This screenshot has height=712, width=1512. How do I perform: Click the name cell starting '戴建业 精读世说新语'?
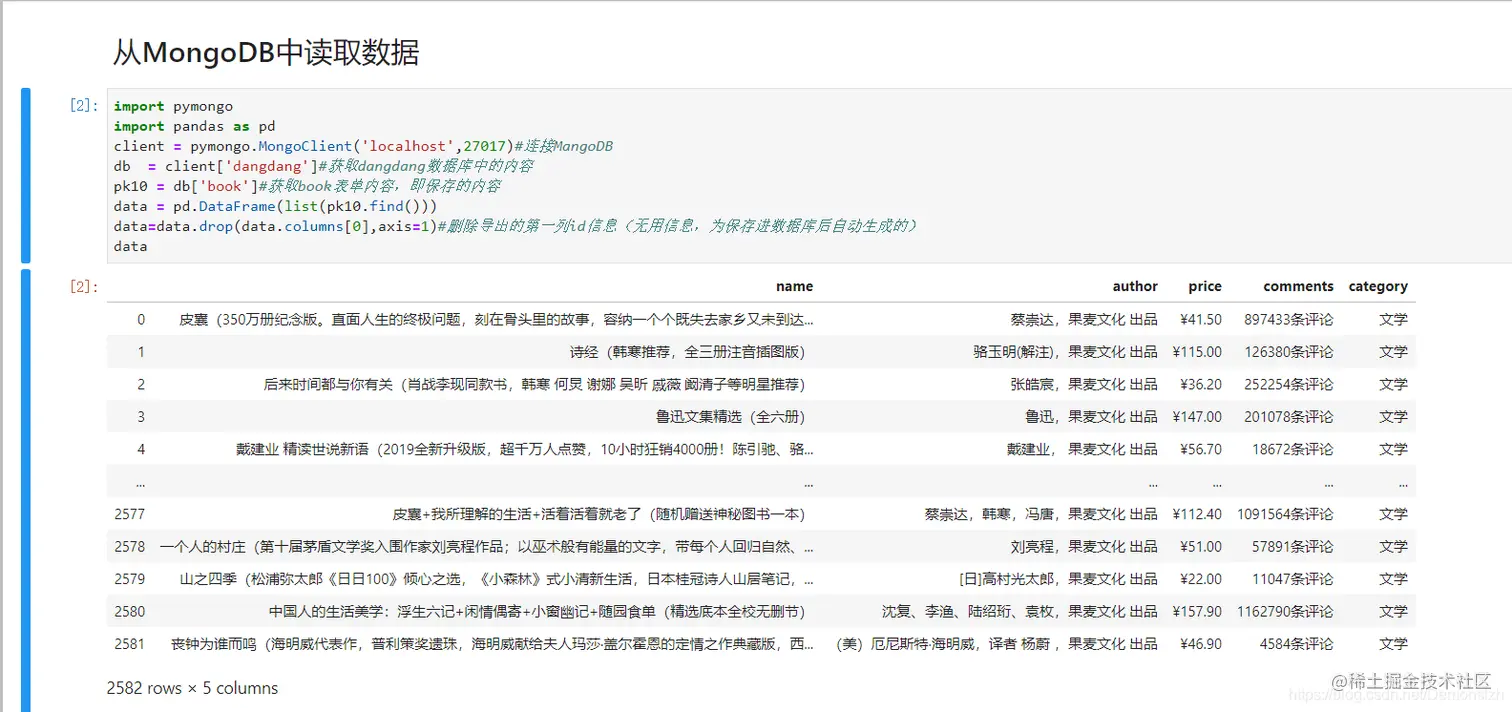[525, 449]
